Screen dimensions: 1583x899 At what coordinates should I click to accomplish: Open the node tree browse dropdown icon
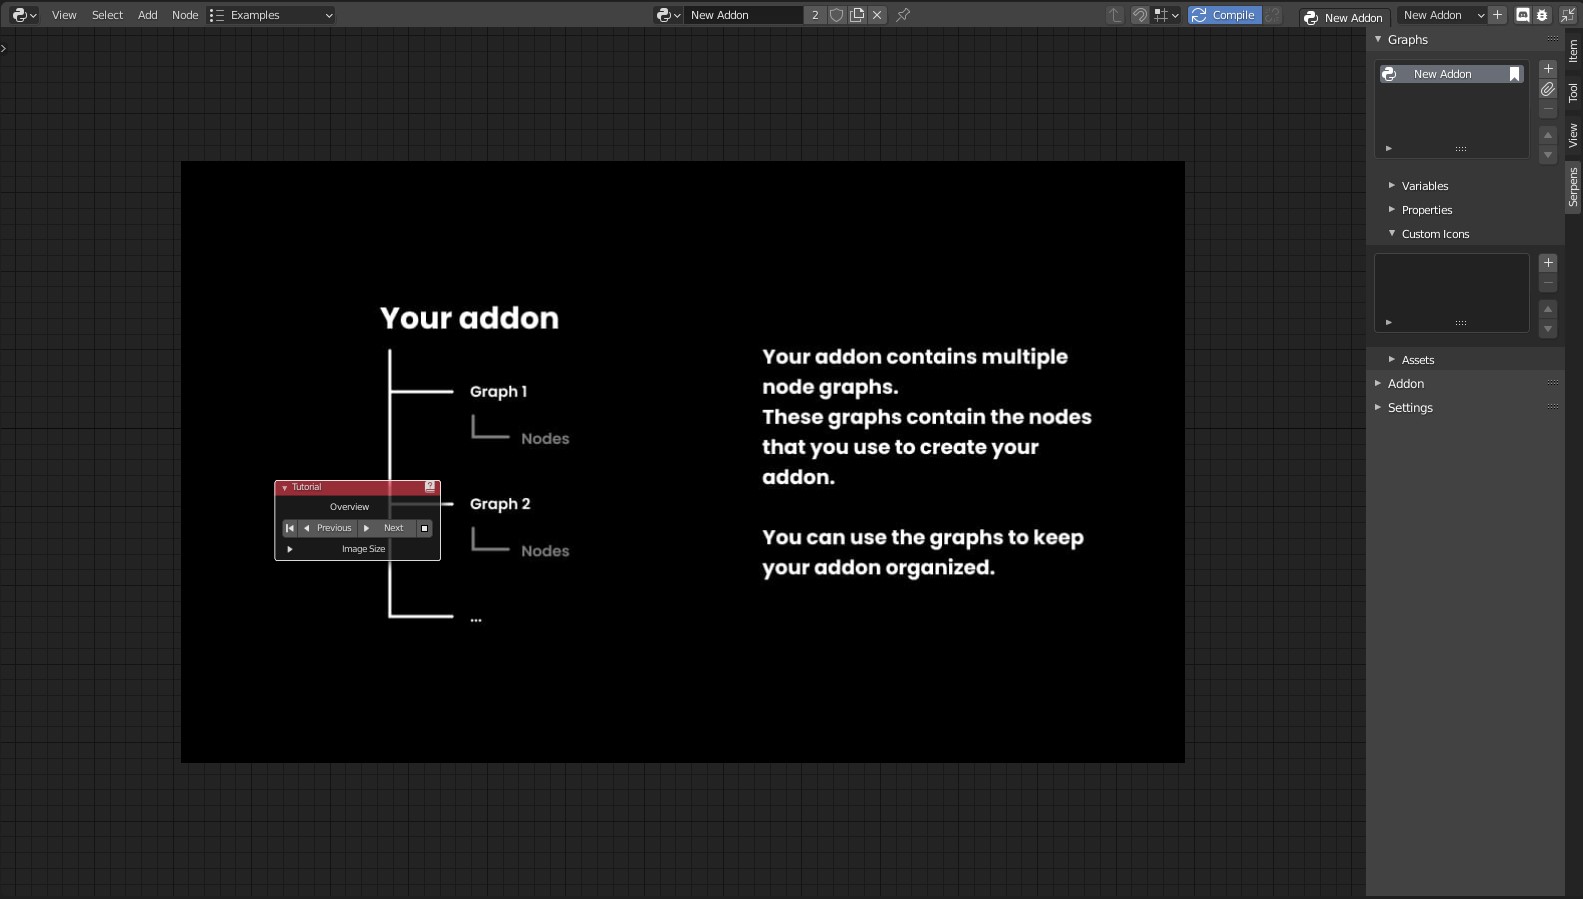tap(668, 15)
